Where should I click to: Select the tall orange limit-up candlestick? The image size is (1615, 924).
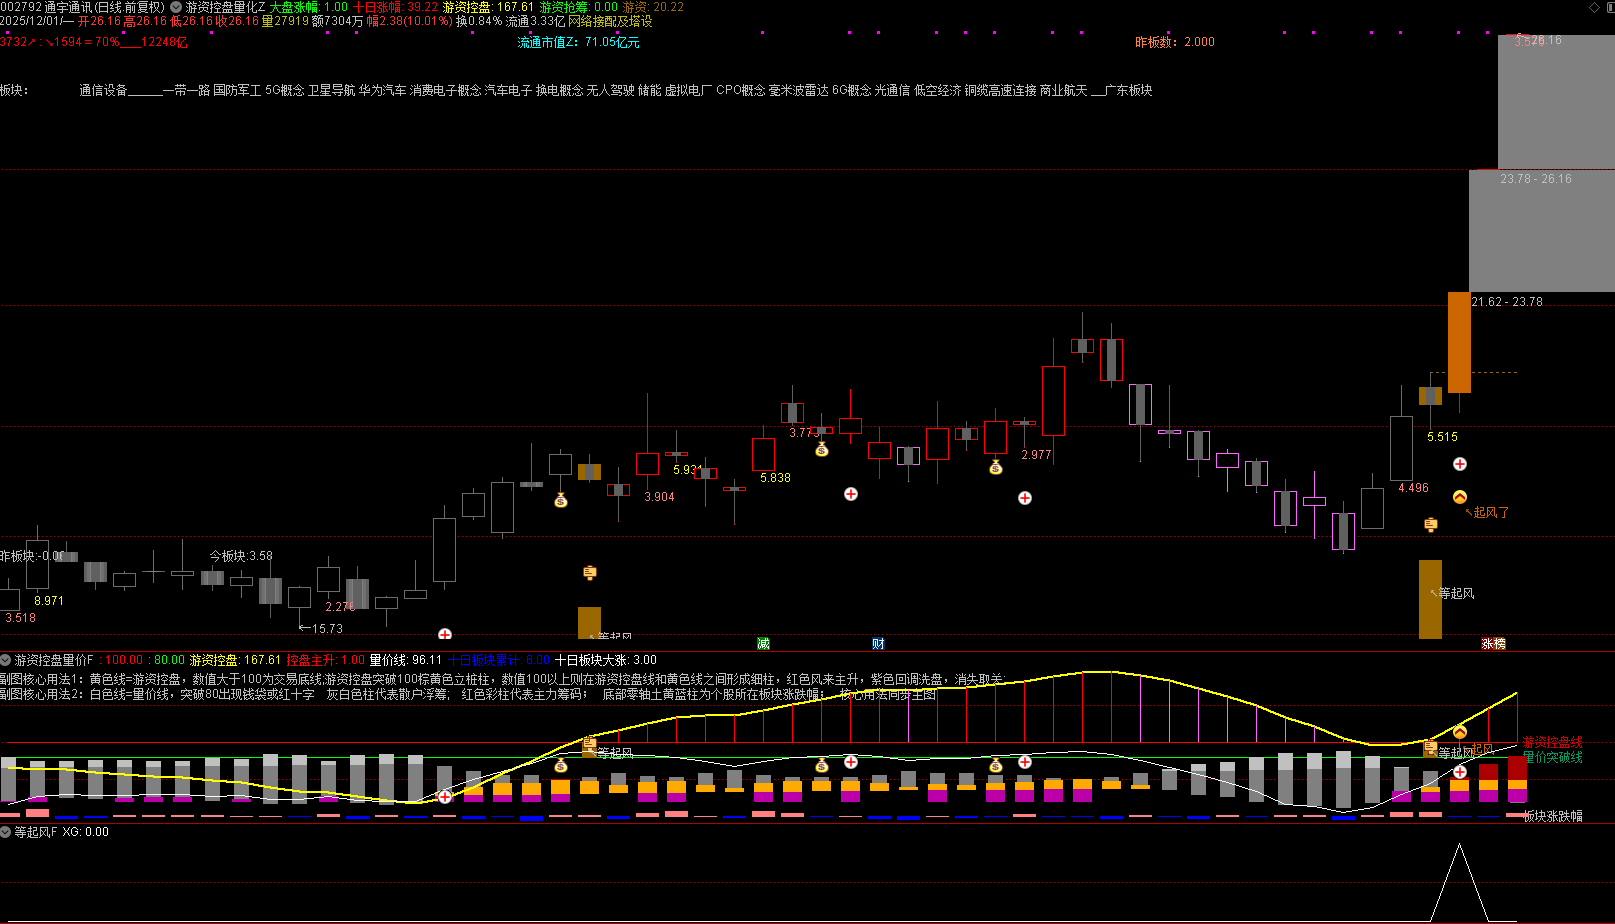click(x=1459, y=342)
